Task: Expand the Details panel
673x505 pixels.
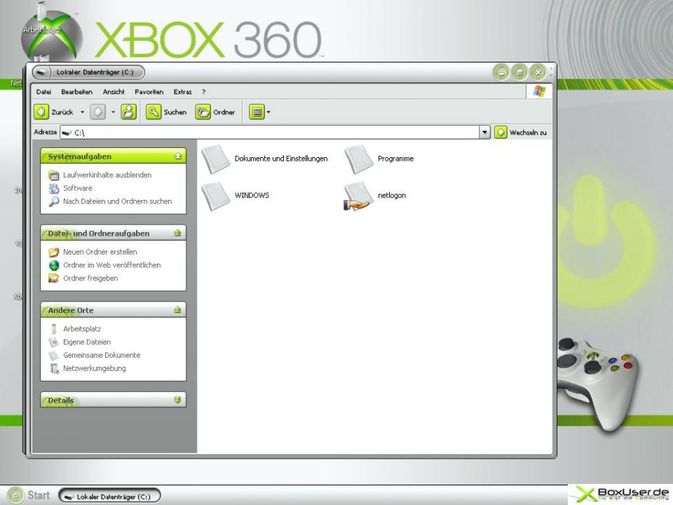Action: 177,400
